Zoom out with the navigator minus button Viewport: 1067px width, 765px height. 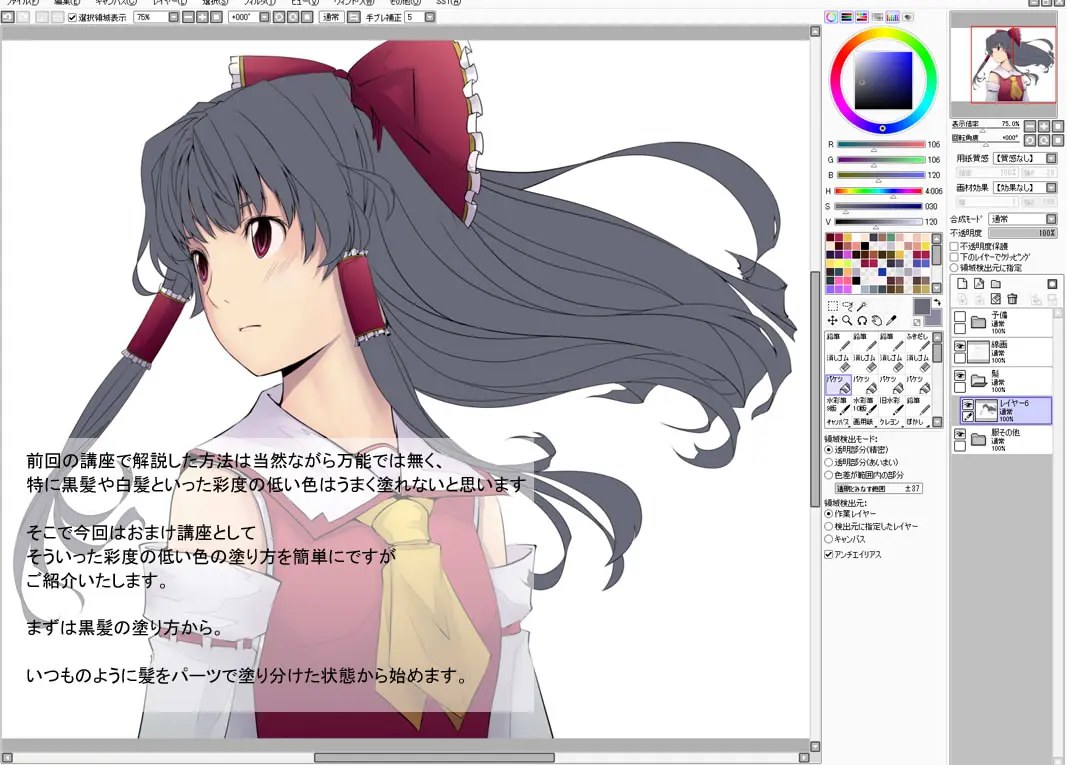coord(1030,126)
